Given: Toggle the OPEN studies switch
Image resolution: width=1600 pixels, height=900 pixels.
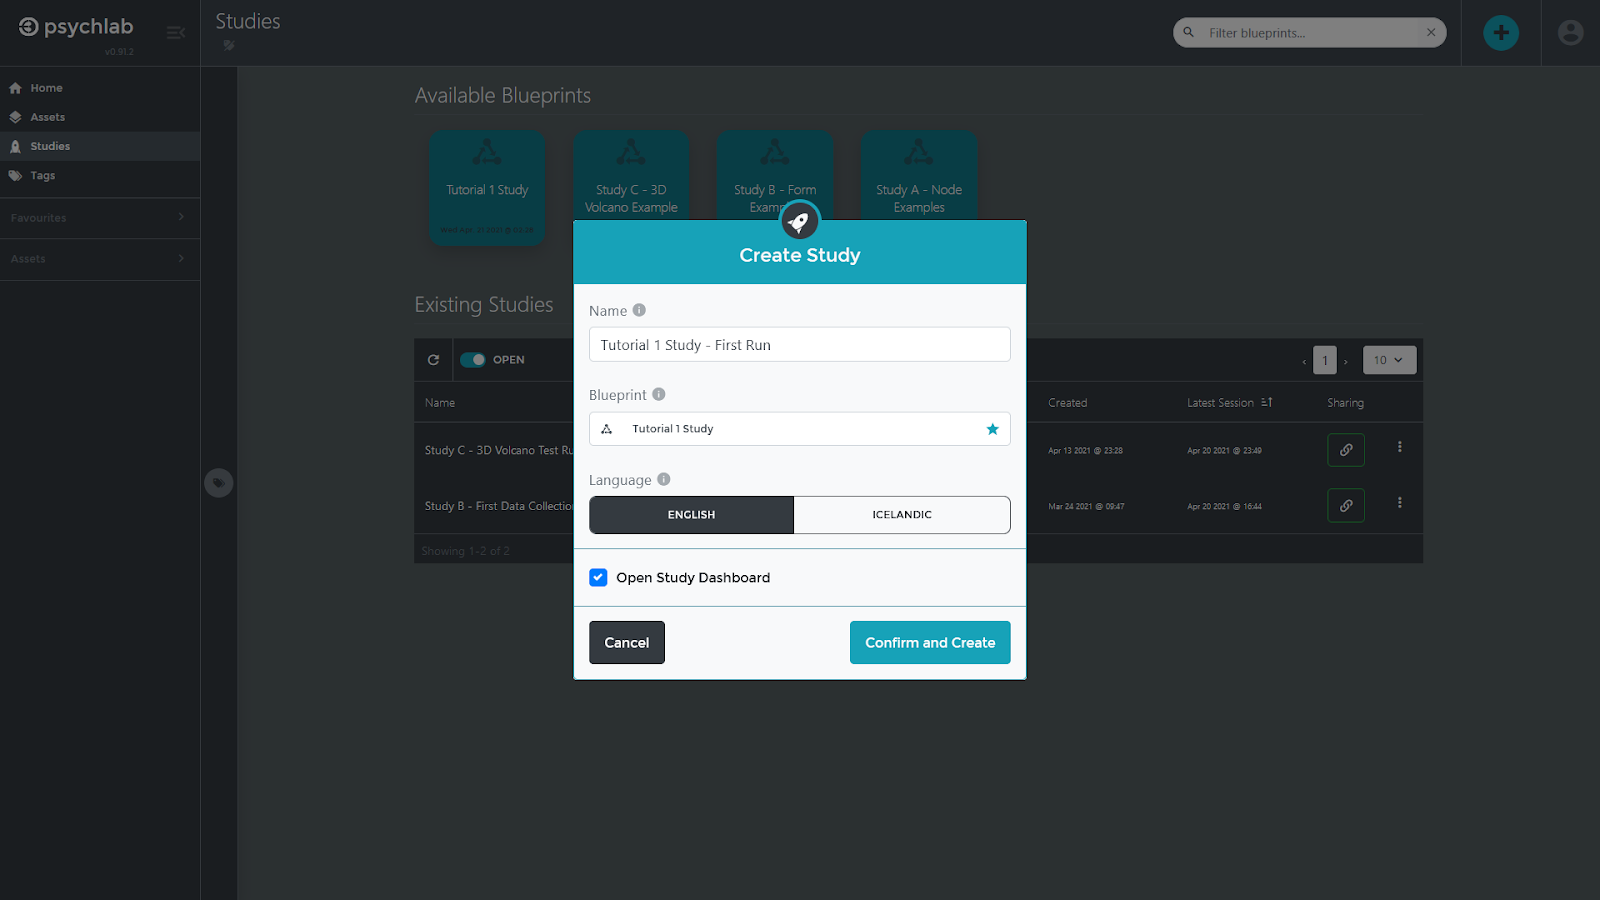Looking at the screenshot, I should pyautogui.click(x=473, y=360).
